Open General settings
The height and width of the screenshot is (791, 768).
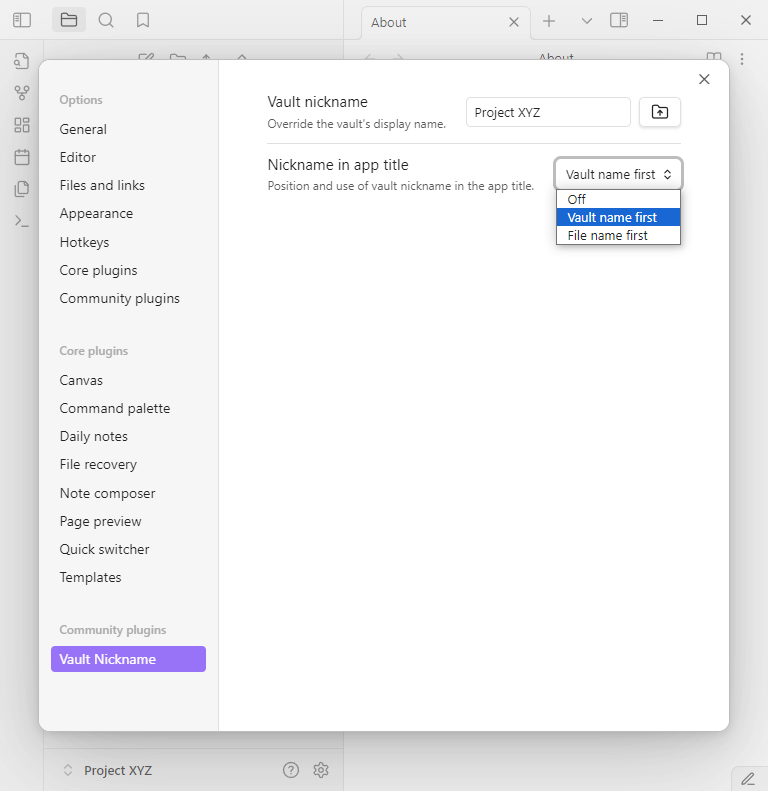[x=128, y=129]
